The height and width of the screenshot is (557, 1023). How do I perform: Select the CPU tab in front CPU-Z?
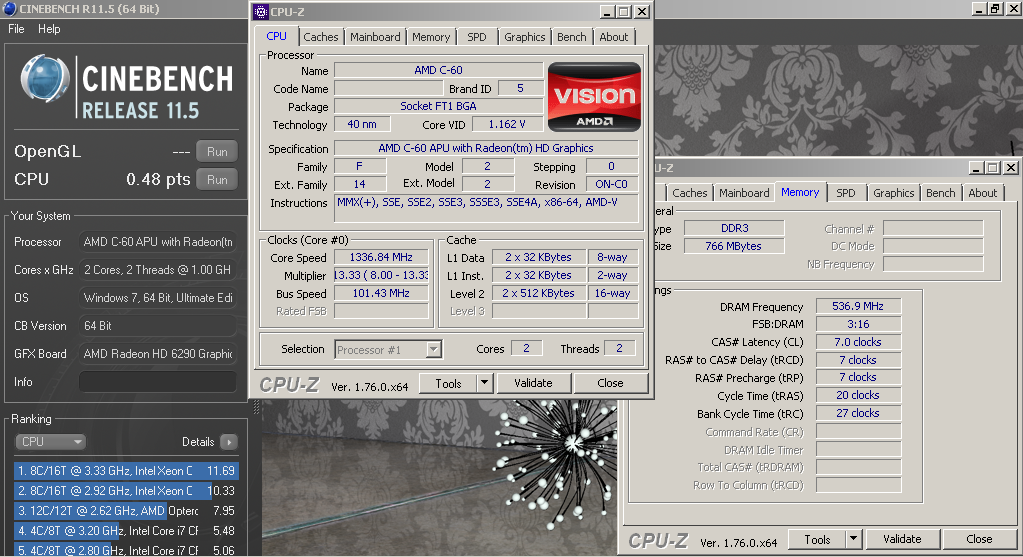(276, 37)
